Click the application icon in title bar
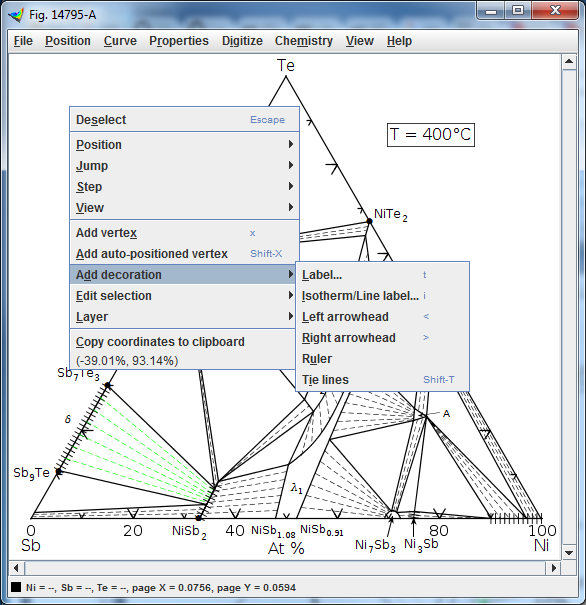The width and height of the screenshot is (586, 605). (16, 15)
